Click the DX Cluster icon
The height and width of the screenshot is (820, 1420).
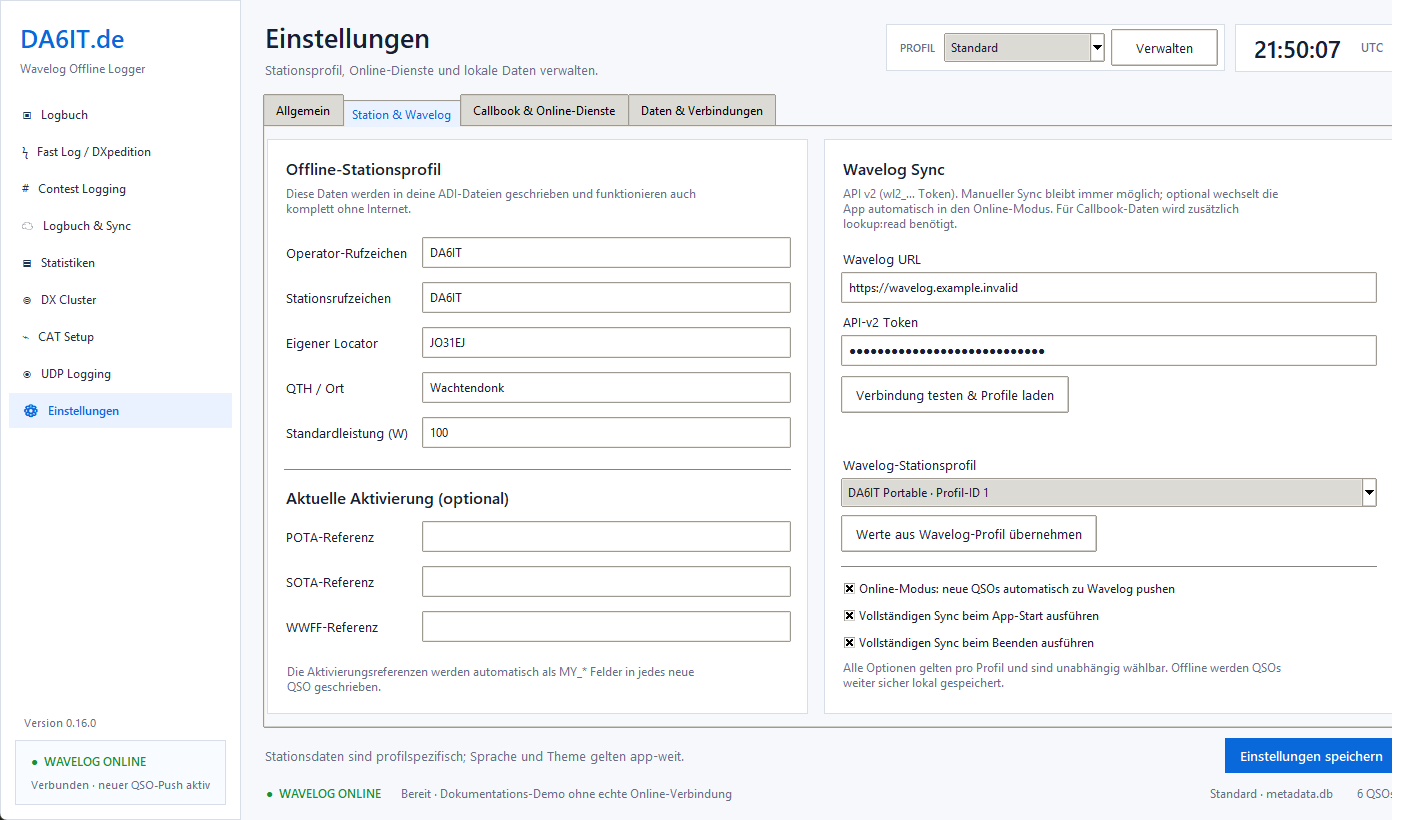pyautogui.click(x=27, y=300)
